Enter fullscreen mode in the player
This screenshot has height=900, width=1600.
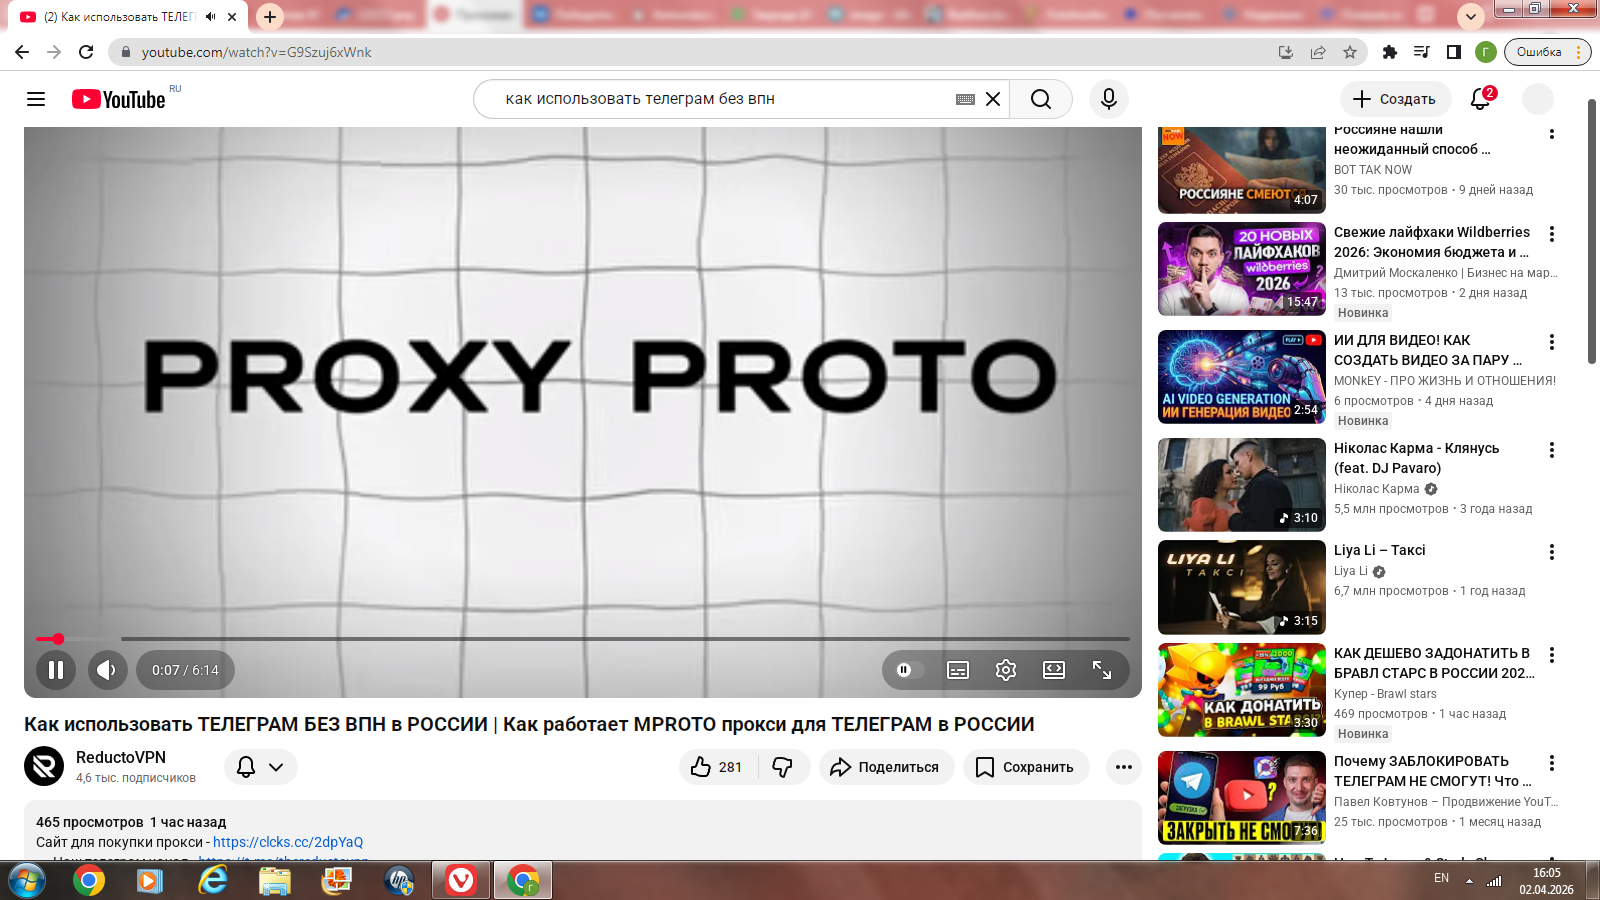coord(1102,670)
